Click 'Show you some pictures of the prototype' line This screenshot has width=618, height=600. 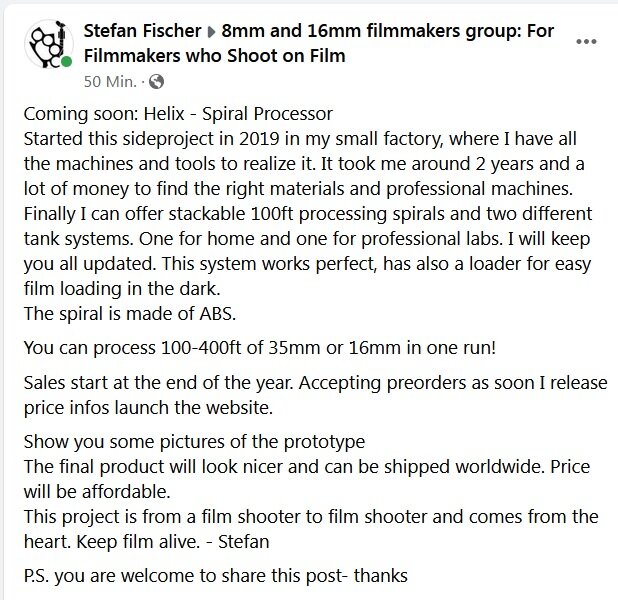[194, 442]
